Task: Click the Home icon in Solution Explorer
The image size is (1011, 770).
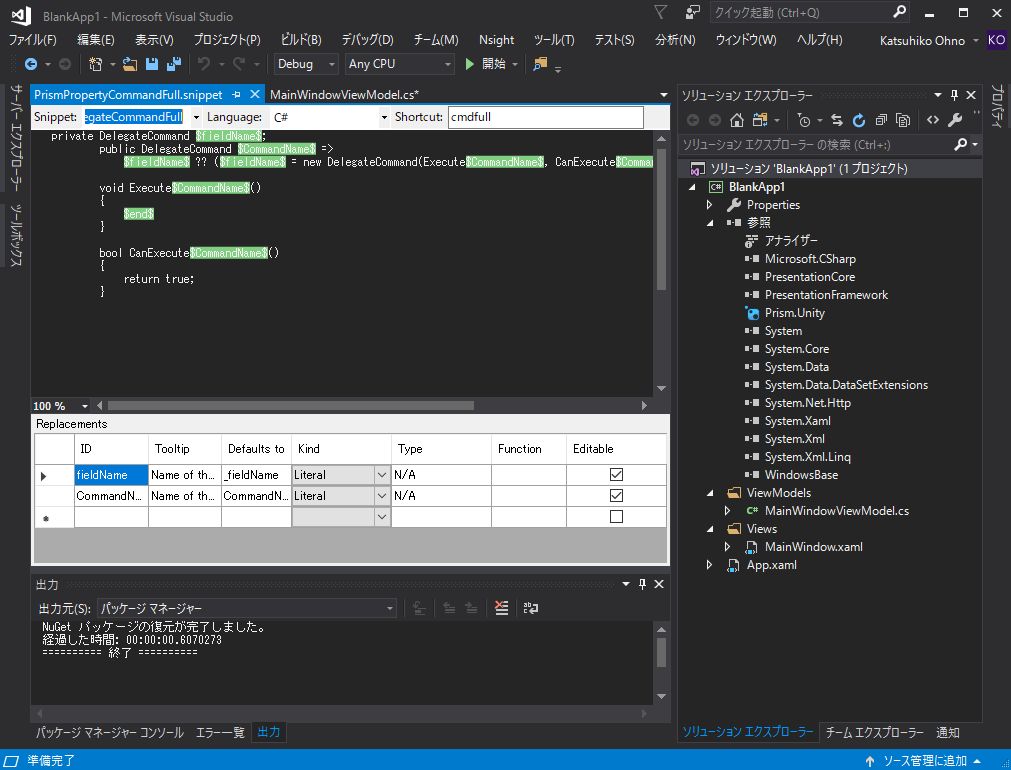Action: click(x=736, y=120)
